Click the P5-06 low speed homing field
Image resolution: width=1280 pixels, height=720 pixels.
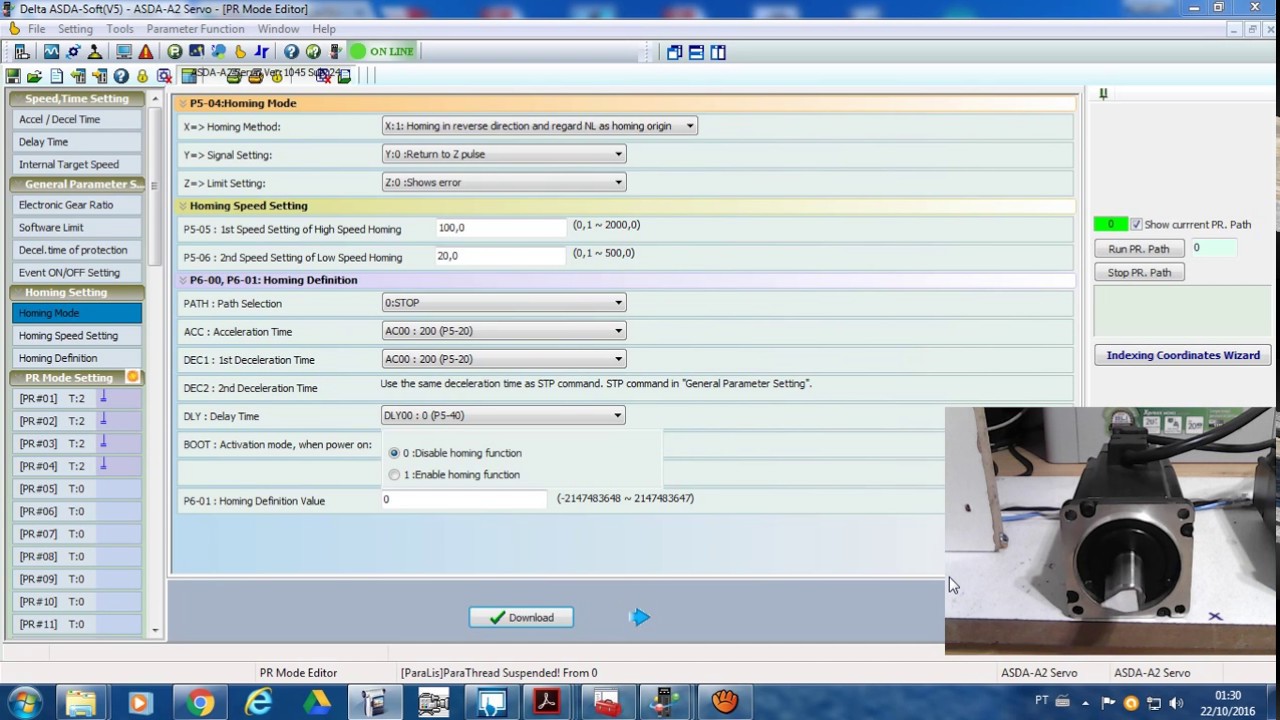[500, 256]
